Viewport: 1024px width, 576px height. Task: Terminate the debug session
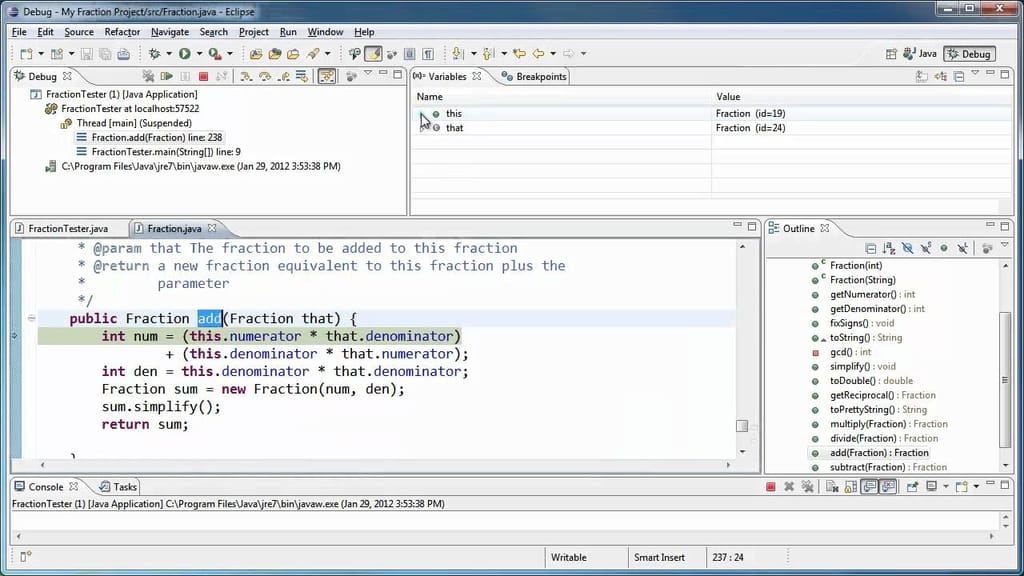tap(203, 76)
